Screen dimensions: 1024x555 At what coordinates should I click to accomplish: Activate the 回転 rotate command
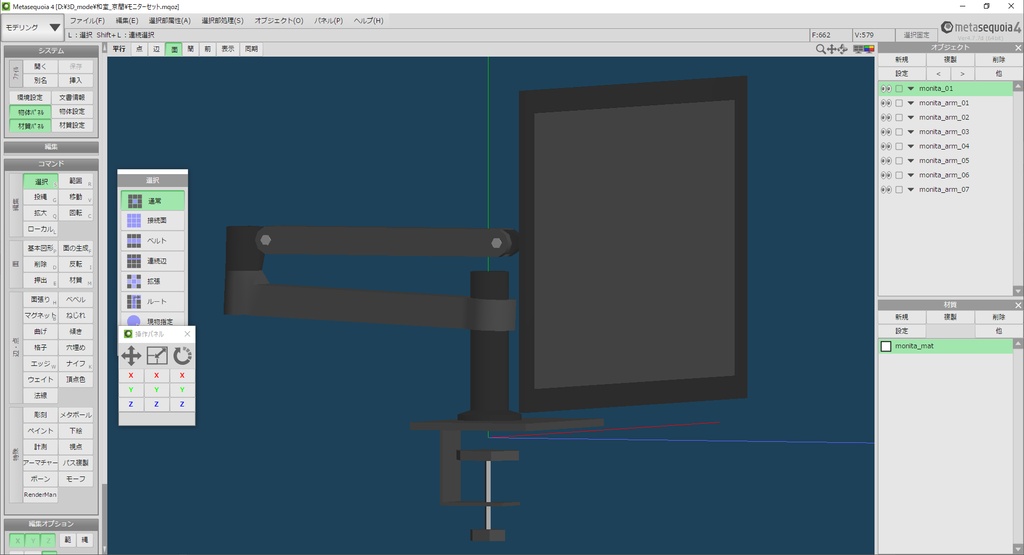76,213
